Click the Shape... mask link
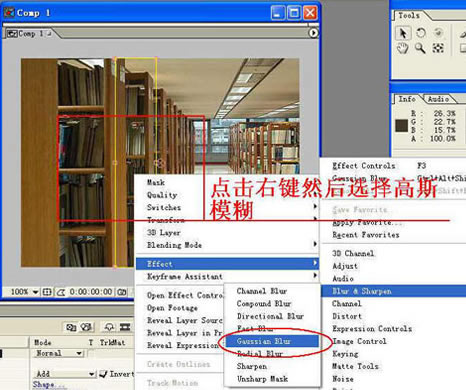Viewport: 466px width, 390px height. coord(43,385)
